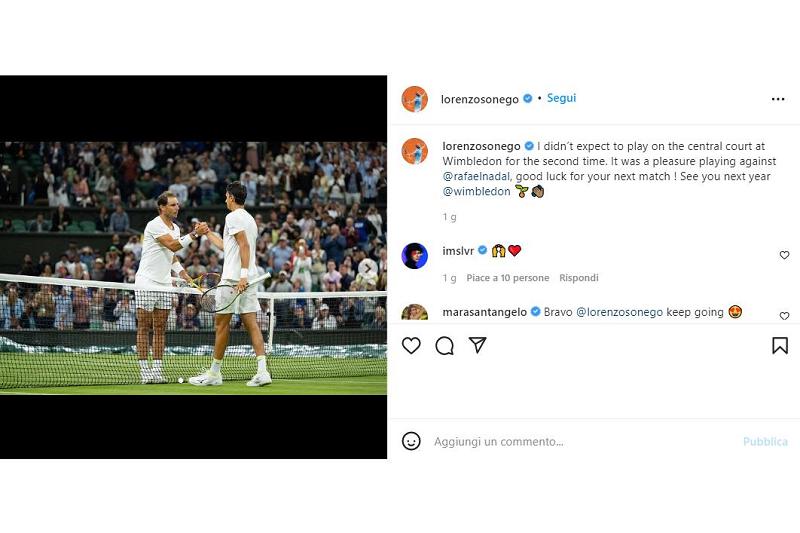Open the @wimbledon mention link
The width and height of the screenshot is (800, 533).
click(476, 191)
